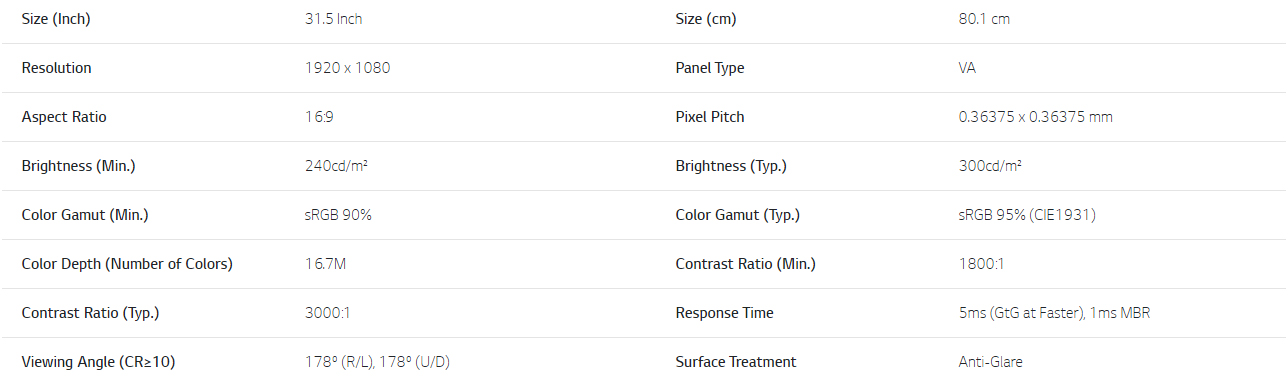The width and height of the screenshot is (1288, 386).
Task: Click the Pixel Pitch label
Action: (710, 117)
